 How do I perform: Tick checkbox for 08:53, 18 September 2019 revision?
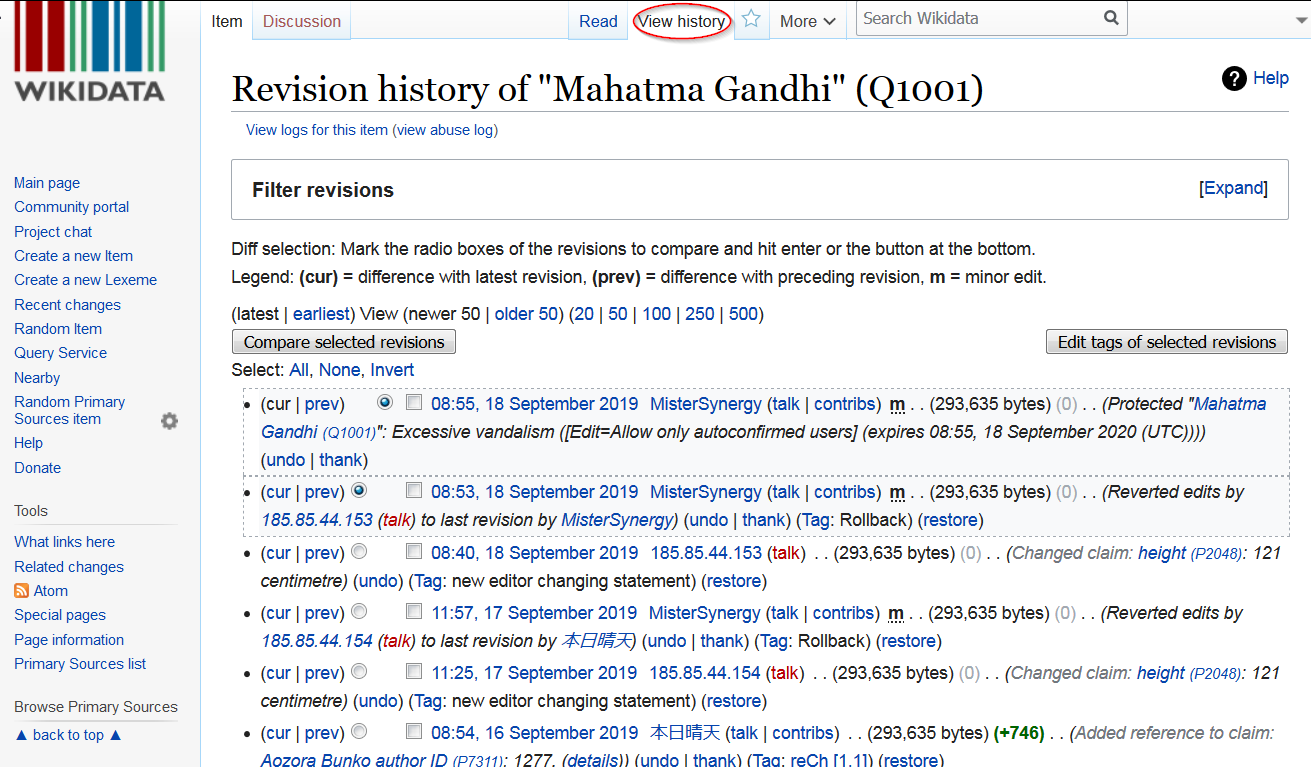(414, 491)
